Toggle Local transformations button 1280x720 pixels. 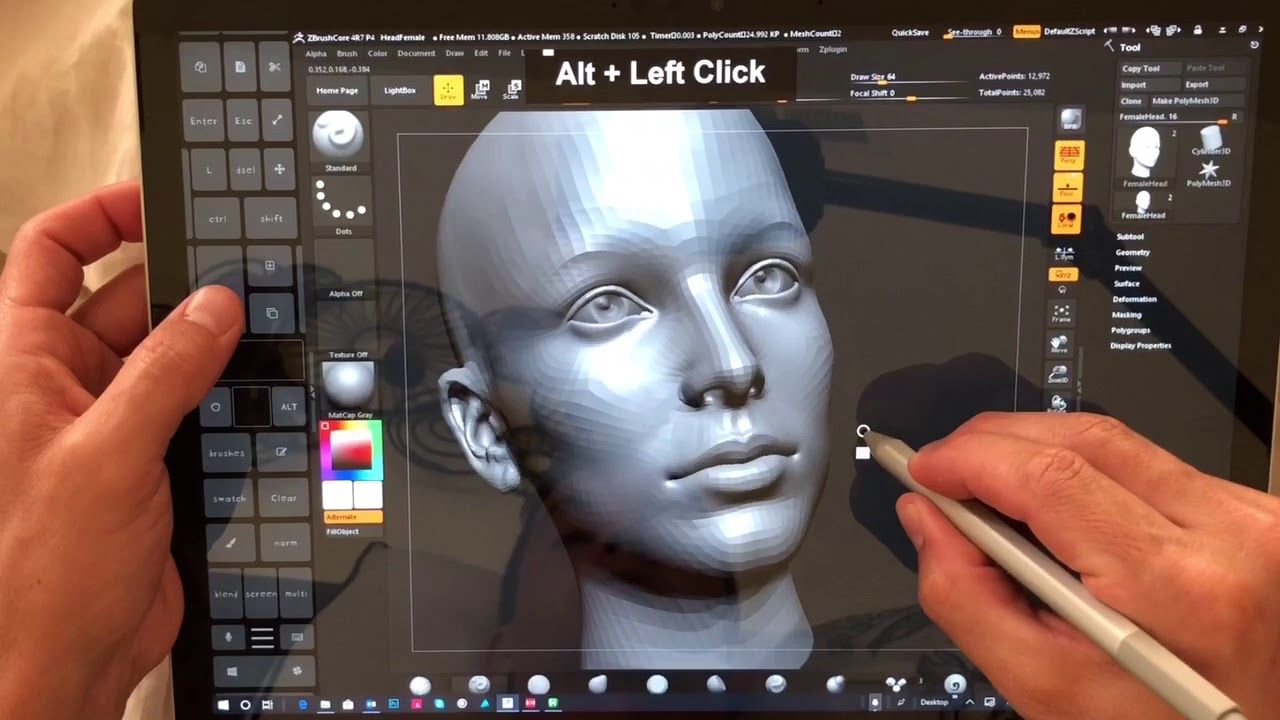tap(1067, 219)
